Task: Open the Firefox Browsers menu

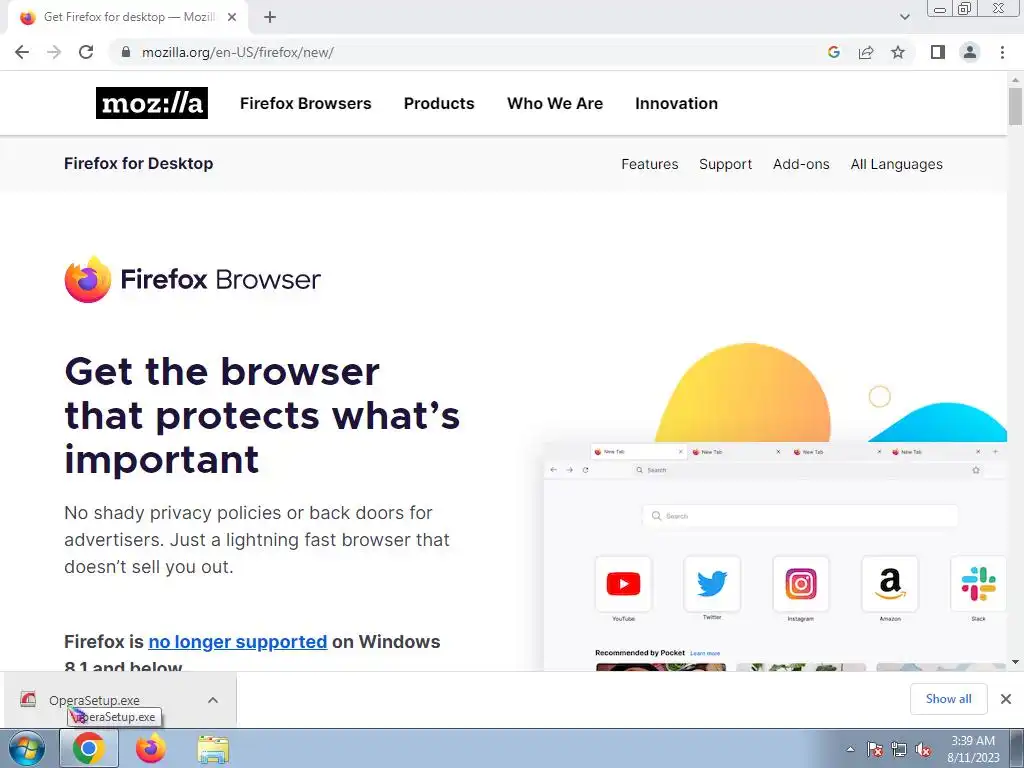Action: pyautogui.click(x=306, y=103)
